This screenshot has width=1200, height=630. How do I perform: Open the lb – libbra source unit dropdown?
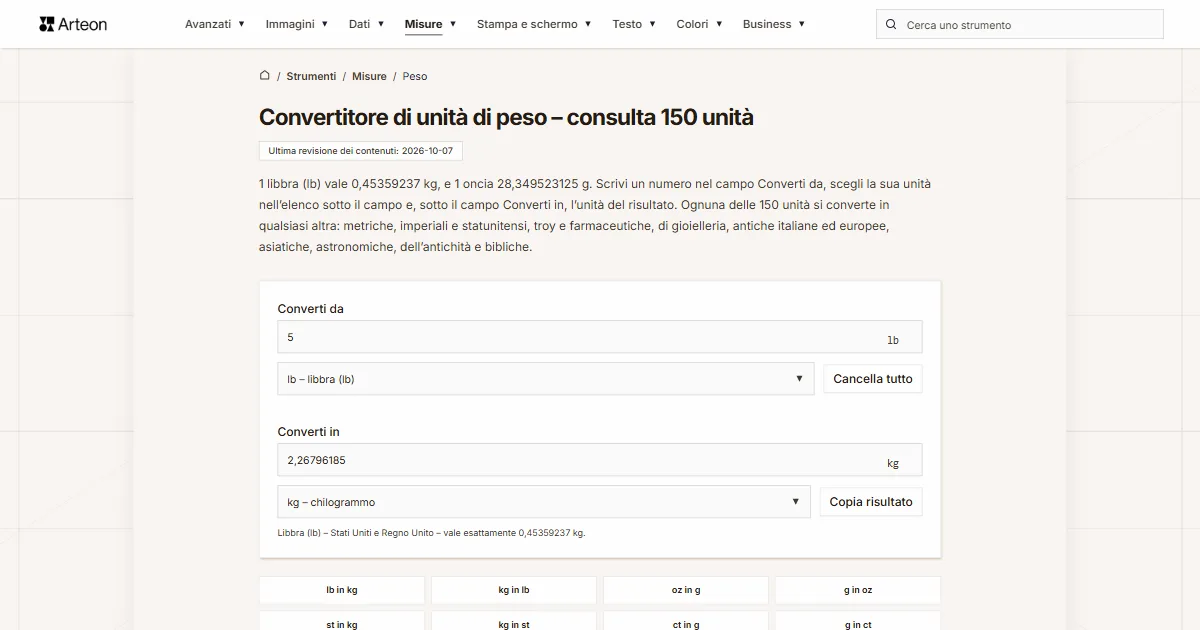coord(546,379)
